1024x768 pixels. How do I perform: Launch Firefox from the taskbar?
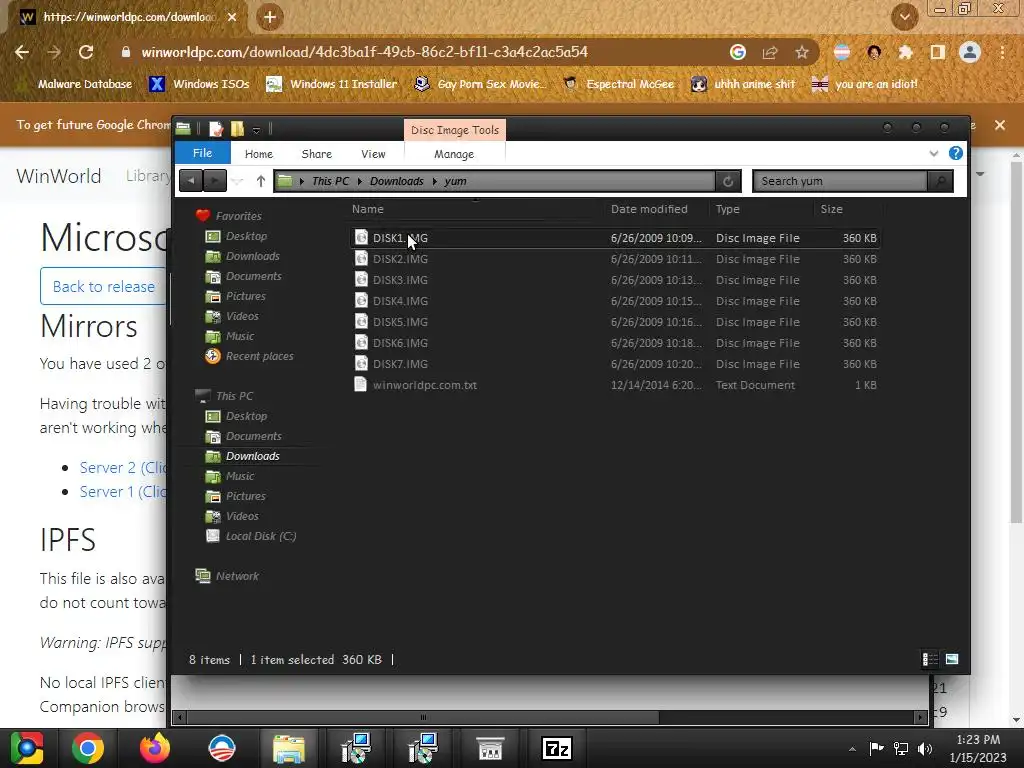[x=155, y=748]
